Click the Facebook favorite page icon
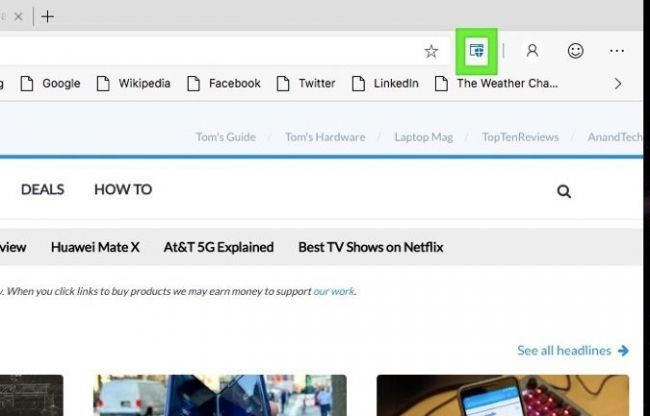This screenshot has width=650, height=416. coord(194,83)
